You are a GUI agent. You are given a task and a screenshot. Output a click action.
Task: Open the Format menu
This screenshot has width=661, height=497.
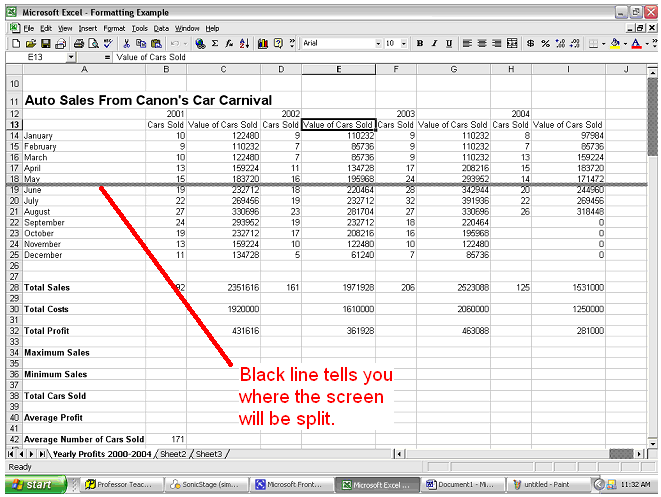click(114, 29)
